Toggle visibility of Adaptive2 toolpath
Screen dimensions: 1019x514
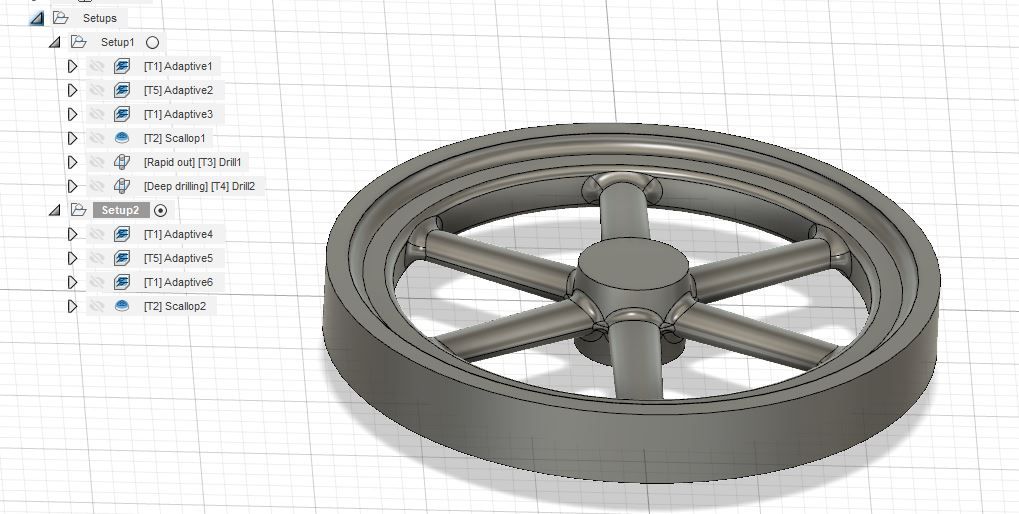pos(97,90)
